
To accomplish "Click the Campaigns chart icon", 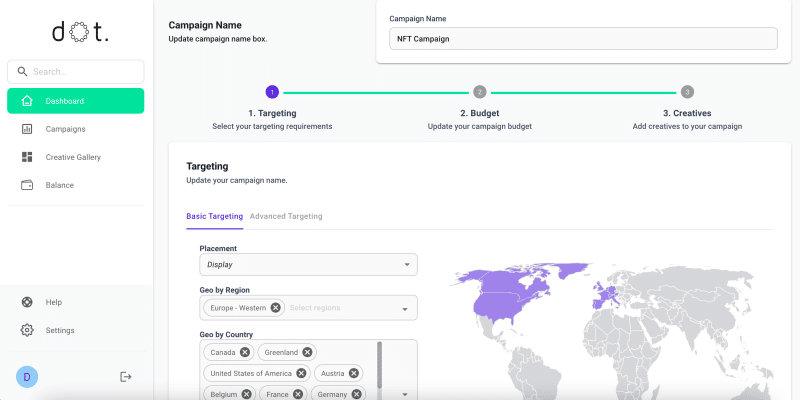I will [x=27, y=129].
